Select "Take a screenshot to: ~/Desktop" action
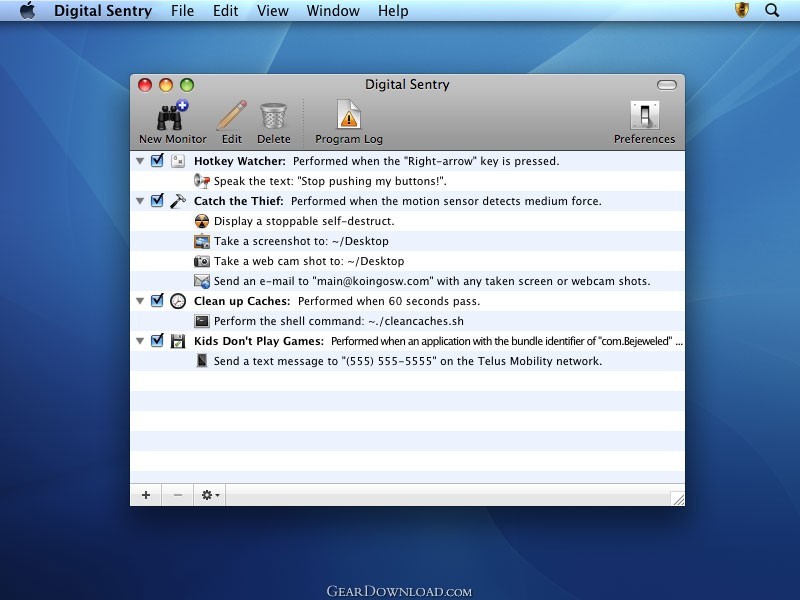The image size is (800, 600). point(301,241)
